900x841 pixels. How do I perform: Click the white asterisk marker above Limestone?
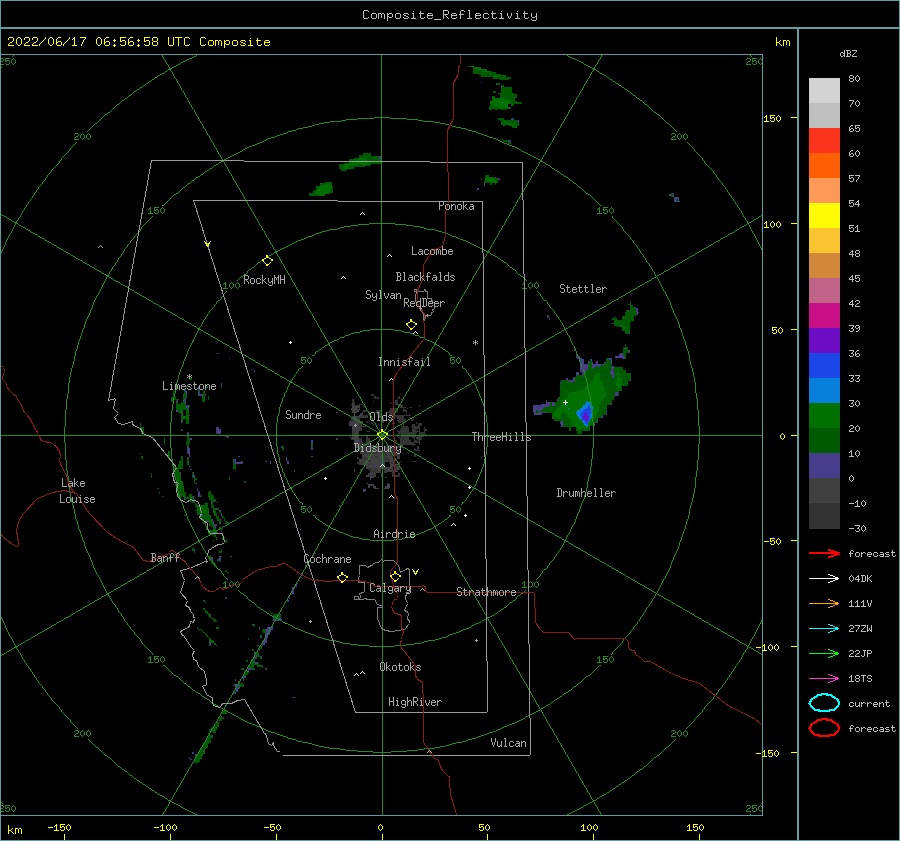pos(189,377)
